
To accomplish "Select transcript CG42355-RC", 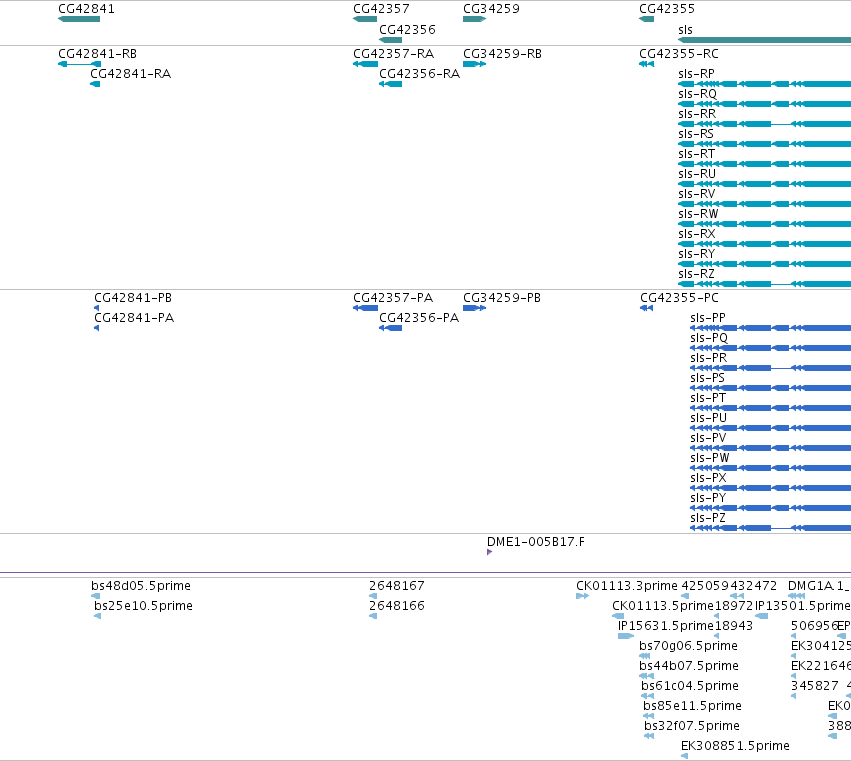I will click(646, 64).
